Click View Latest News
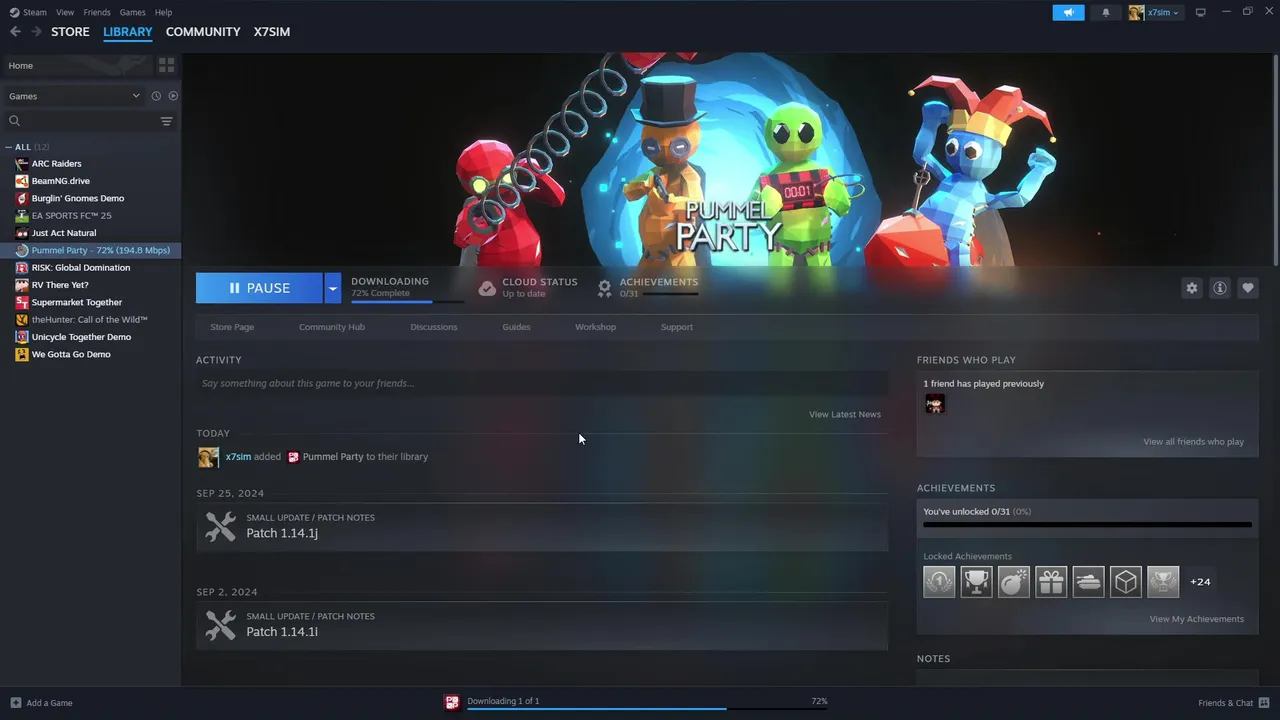The width and height of the screenshot is (1280, 720). click(845, 414)
